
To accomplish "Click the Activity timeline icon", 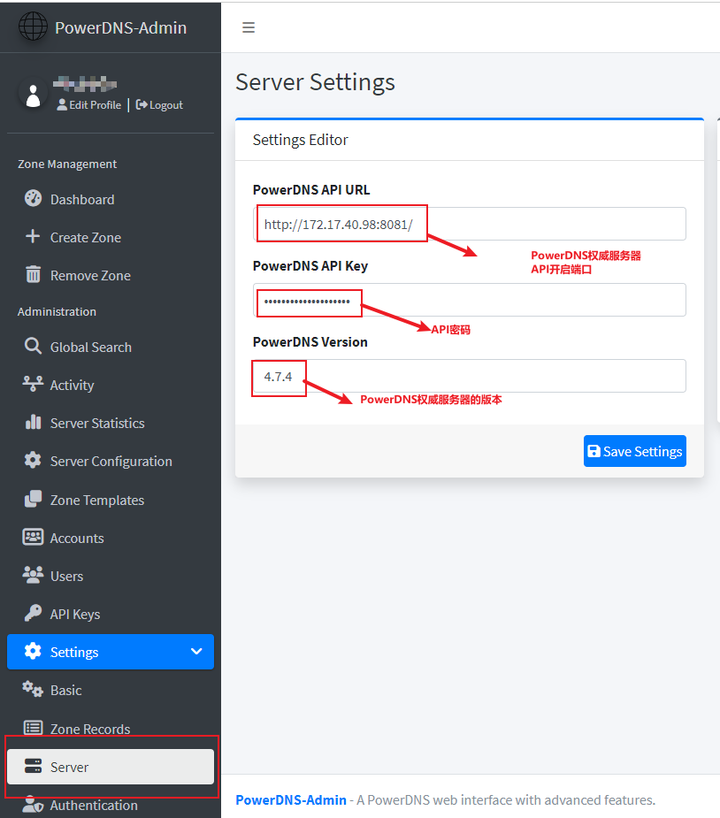I will (x=33, y=383).
